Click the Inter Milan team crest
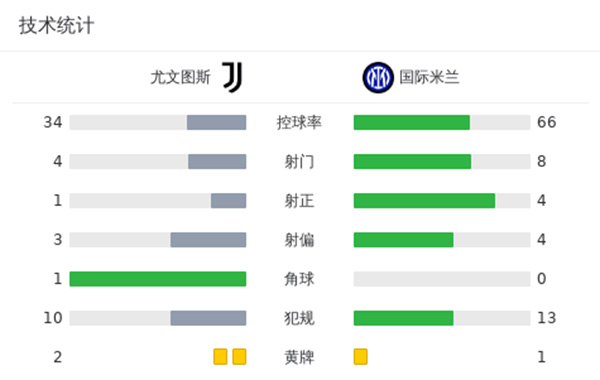Image resolution: width=600 pixels, height=380 pixels. point(378,78)
